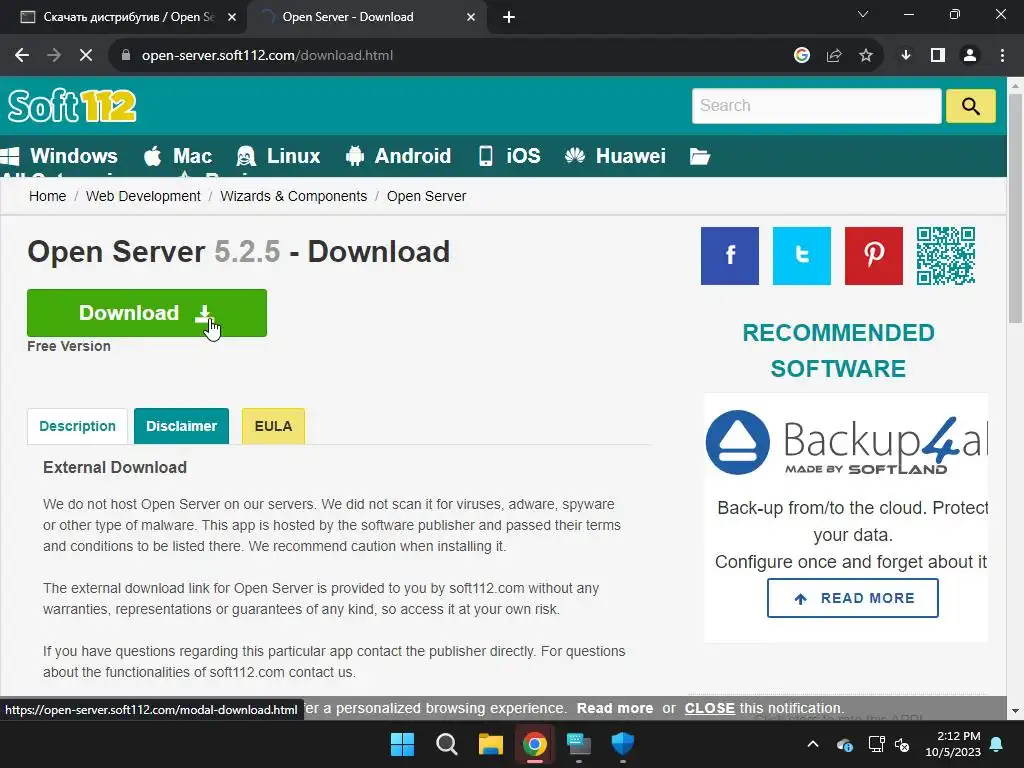Open the folder categories icon in navbar
Viewport: 1024px width, 768px height.
pyautogui.click(x=699, y=156)
